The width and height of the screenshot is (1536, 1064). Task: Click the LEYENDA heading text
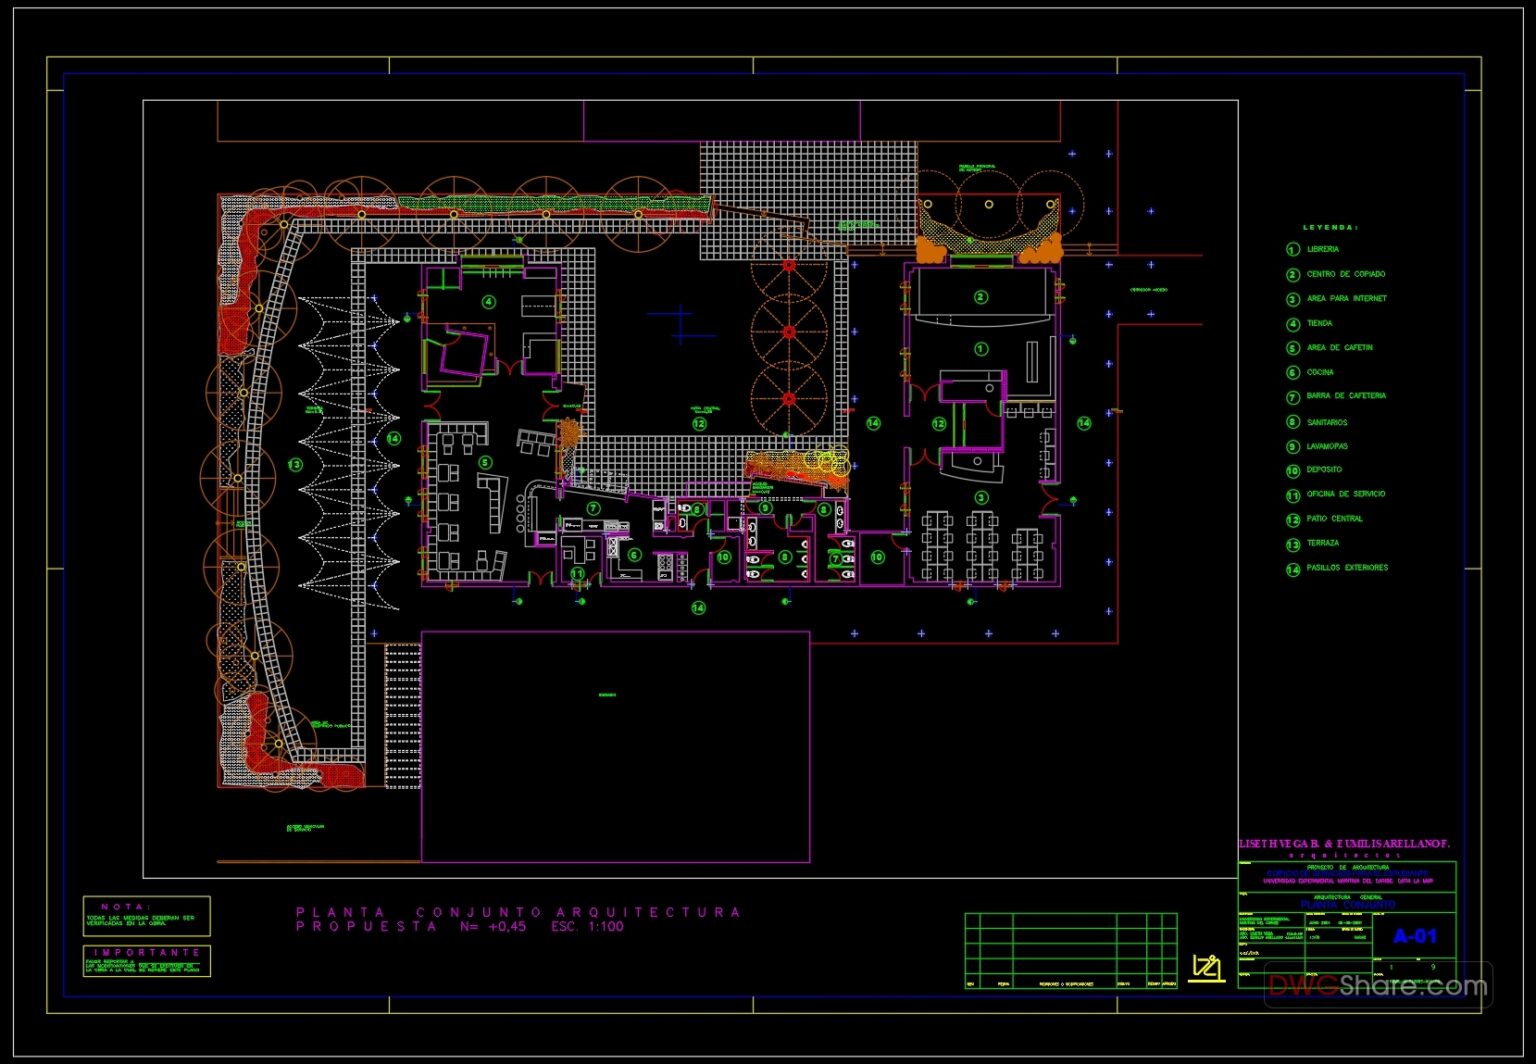1328,226
